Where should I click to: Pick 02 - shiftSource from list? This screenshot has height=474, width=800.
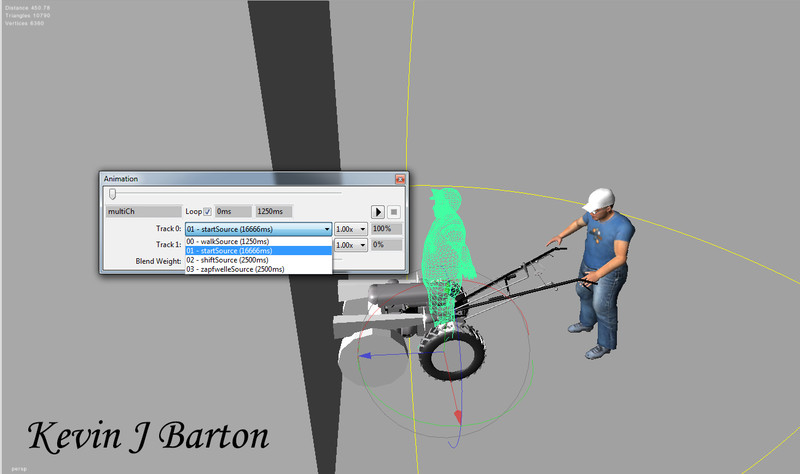[x=235, y=260]
